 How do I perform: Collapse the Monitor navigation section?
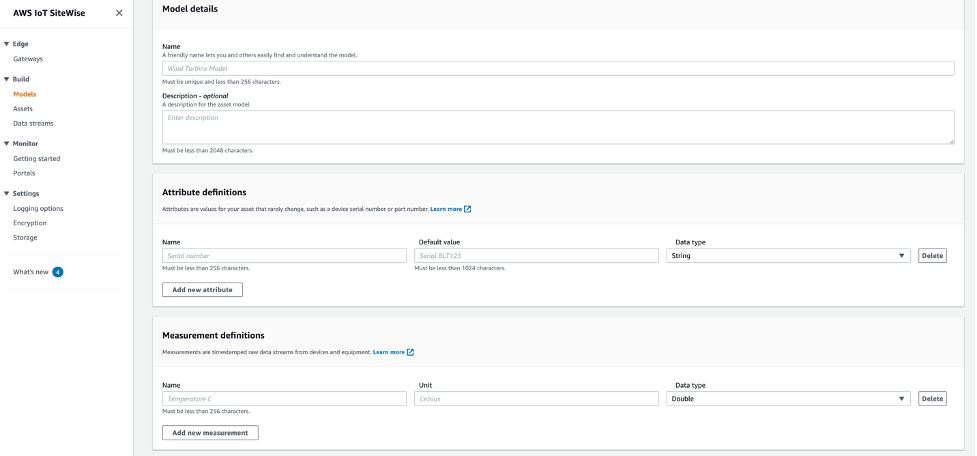tap(6, 144)
